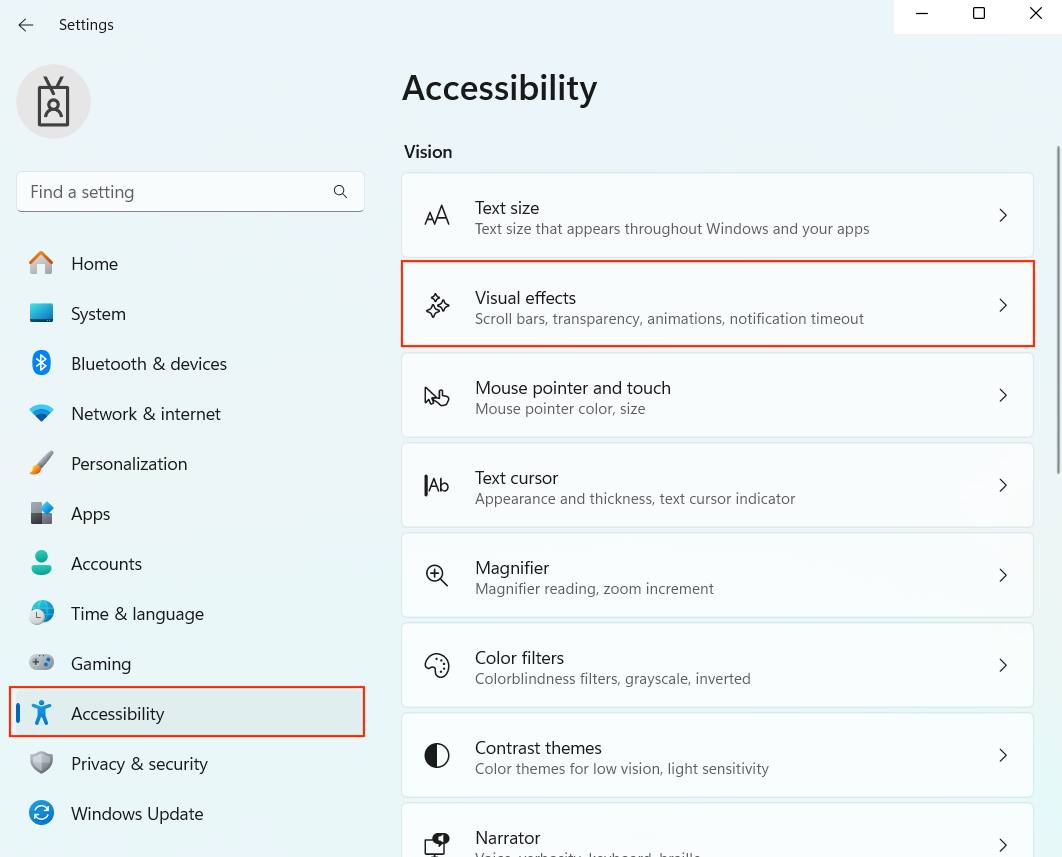Screen dimensions: 1062x857
Task: Click the Bluetooth logo icon
Action: coord(41,363)
